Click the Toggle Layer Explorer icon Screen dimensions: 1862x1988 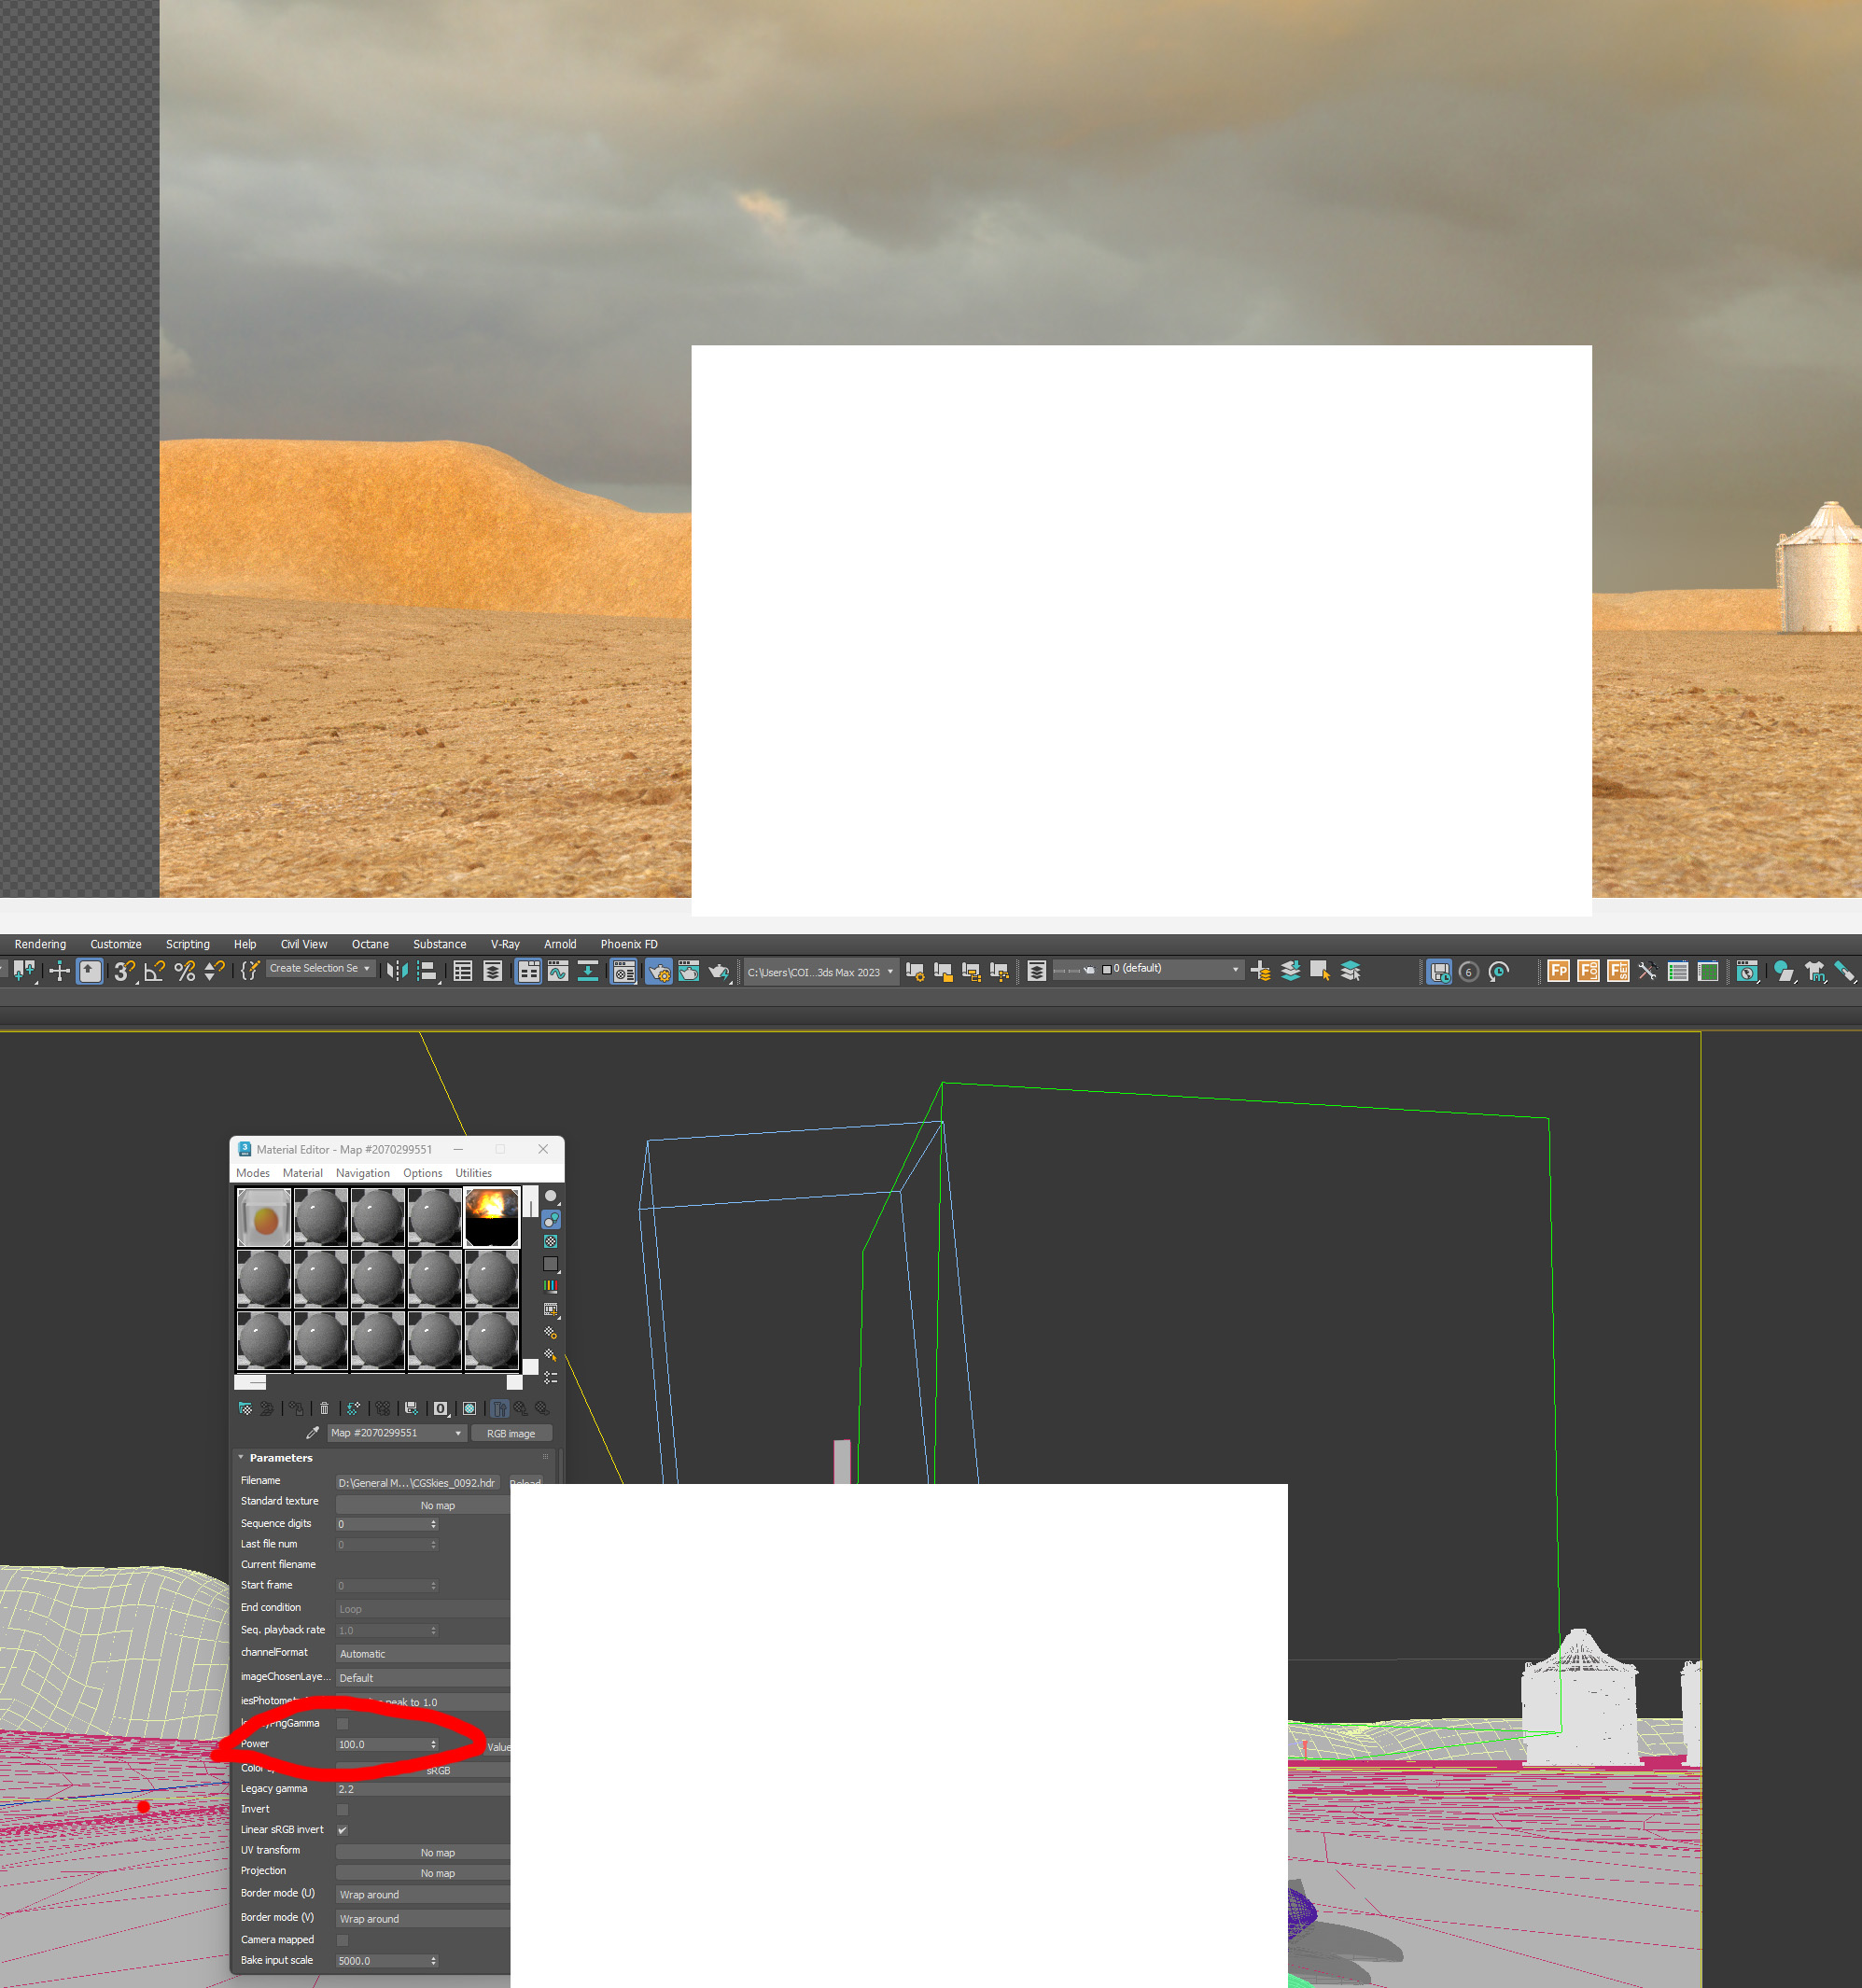point(492,971)
